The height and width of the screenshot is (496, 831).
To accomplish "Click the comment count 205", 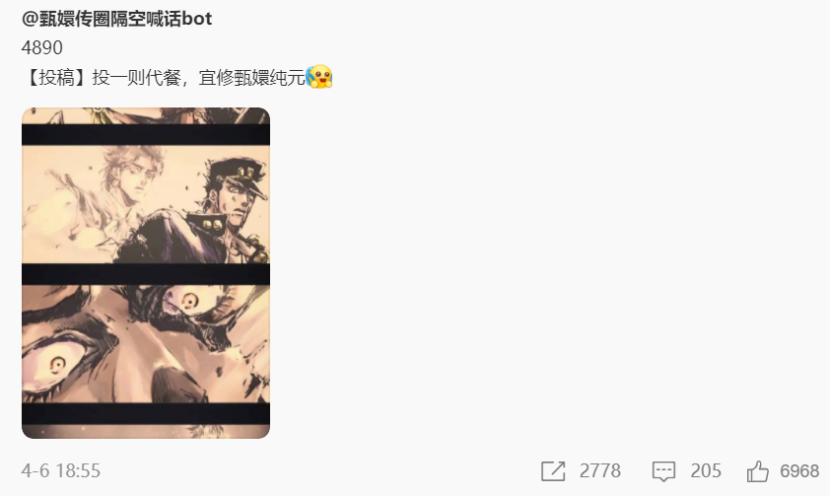I will [705, 471].
